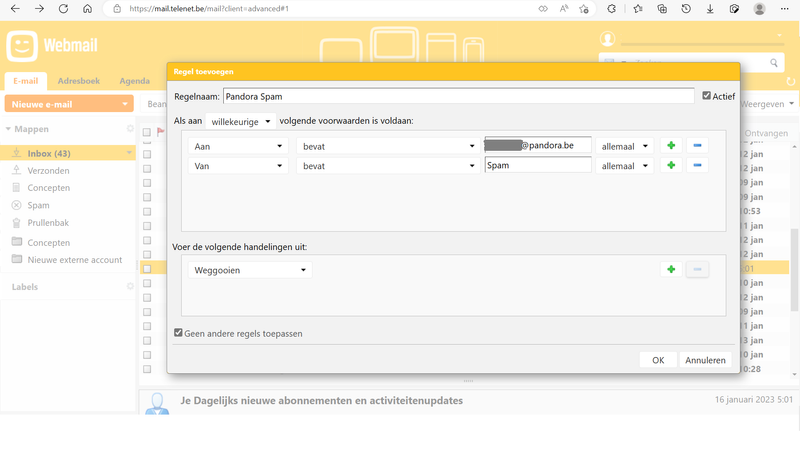Screen dimensions: 800x450
Task: Confirm the rule with OK
Action: 657,360
